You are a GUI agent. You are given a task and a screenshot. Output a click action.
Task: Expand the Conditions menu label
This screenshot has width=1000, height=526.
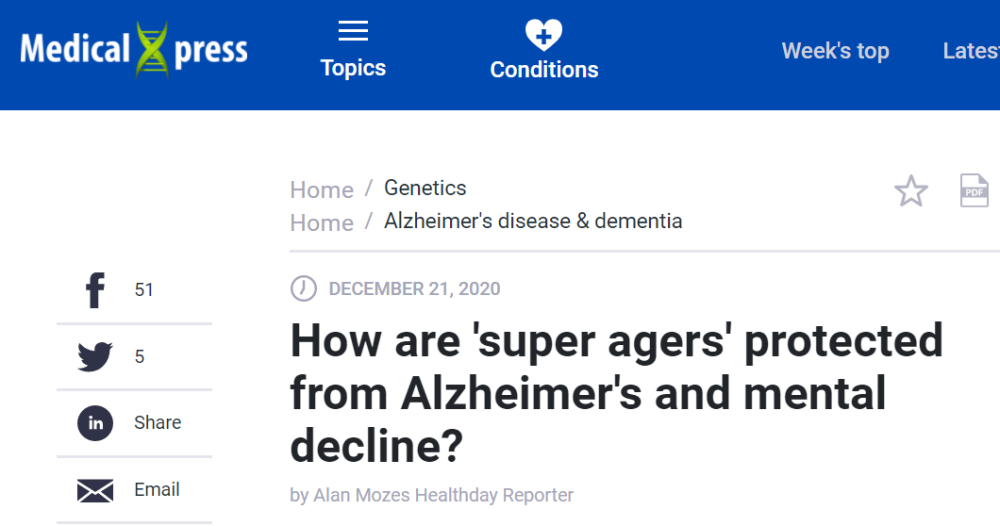tap(544, 70)
